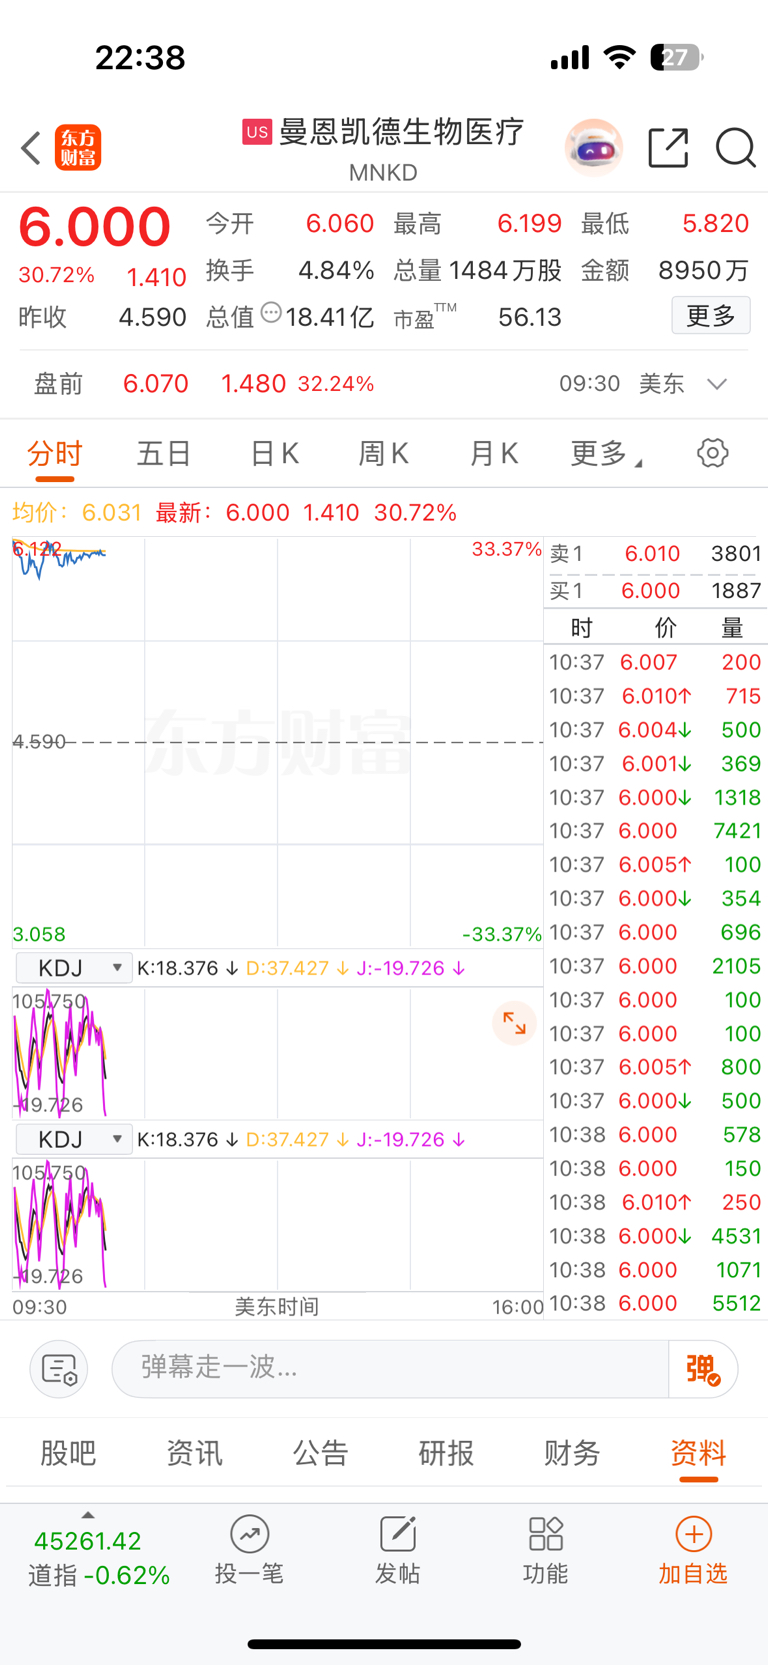The height and width of the screenshot is (1665, 769).
Task: Tap the 卖1 6.010 ask row
Action: click(655, 554)
